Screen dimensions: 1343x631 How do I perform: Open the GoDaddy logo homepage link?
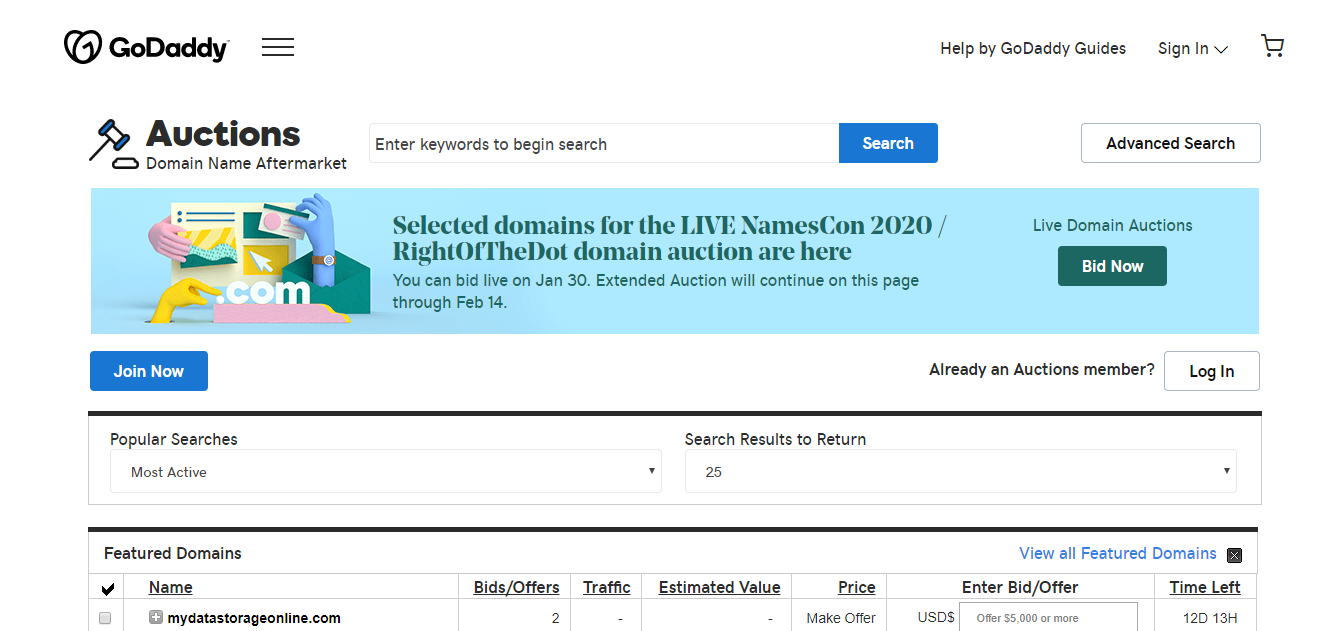(x=146, y=47)
